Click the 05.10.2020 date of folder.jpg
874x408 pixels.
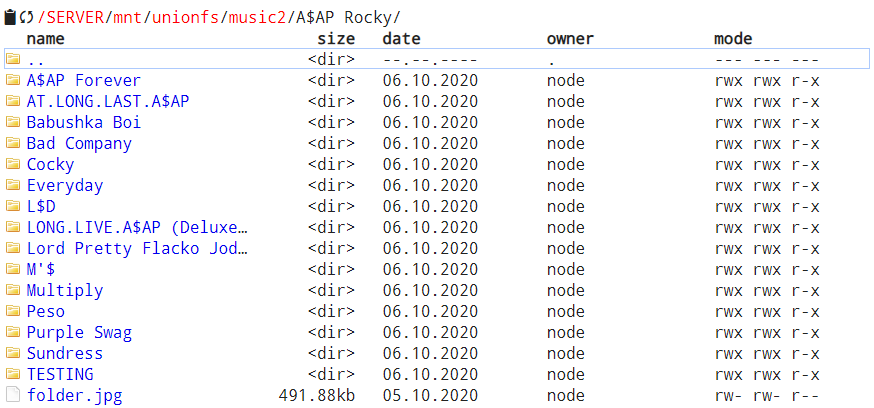tap(430, 395)
